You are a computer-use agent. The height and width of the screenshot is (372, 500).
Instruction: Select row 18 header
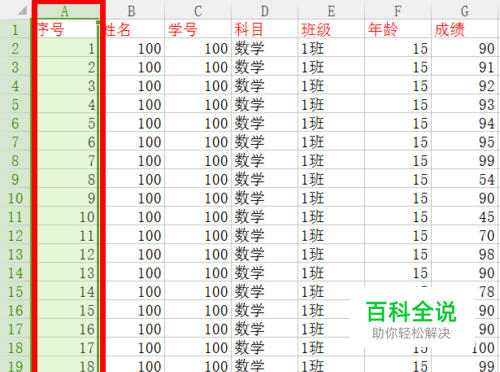[15, 348]
